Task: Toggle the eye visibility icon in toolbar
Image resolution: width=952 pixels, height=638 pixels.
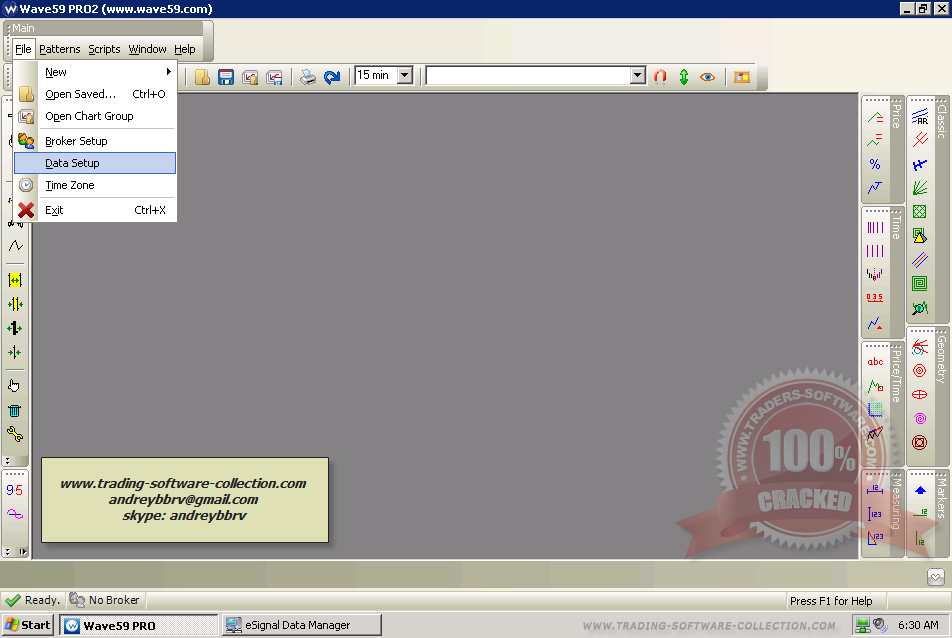Action: point(708,76)
